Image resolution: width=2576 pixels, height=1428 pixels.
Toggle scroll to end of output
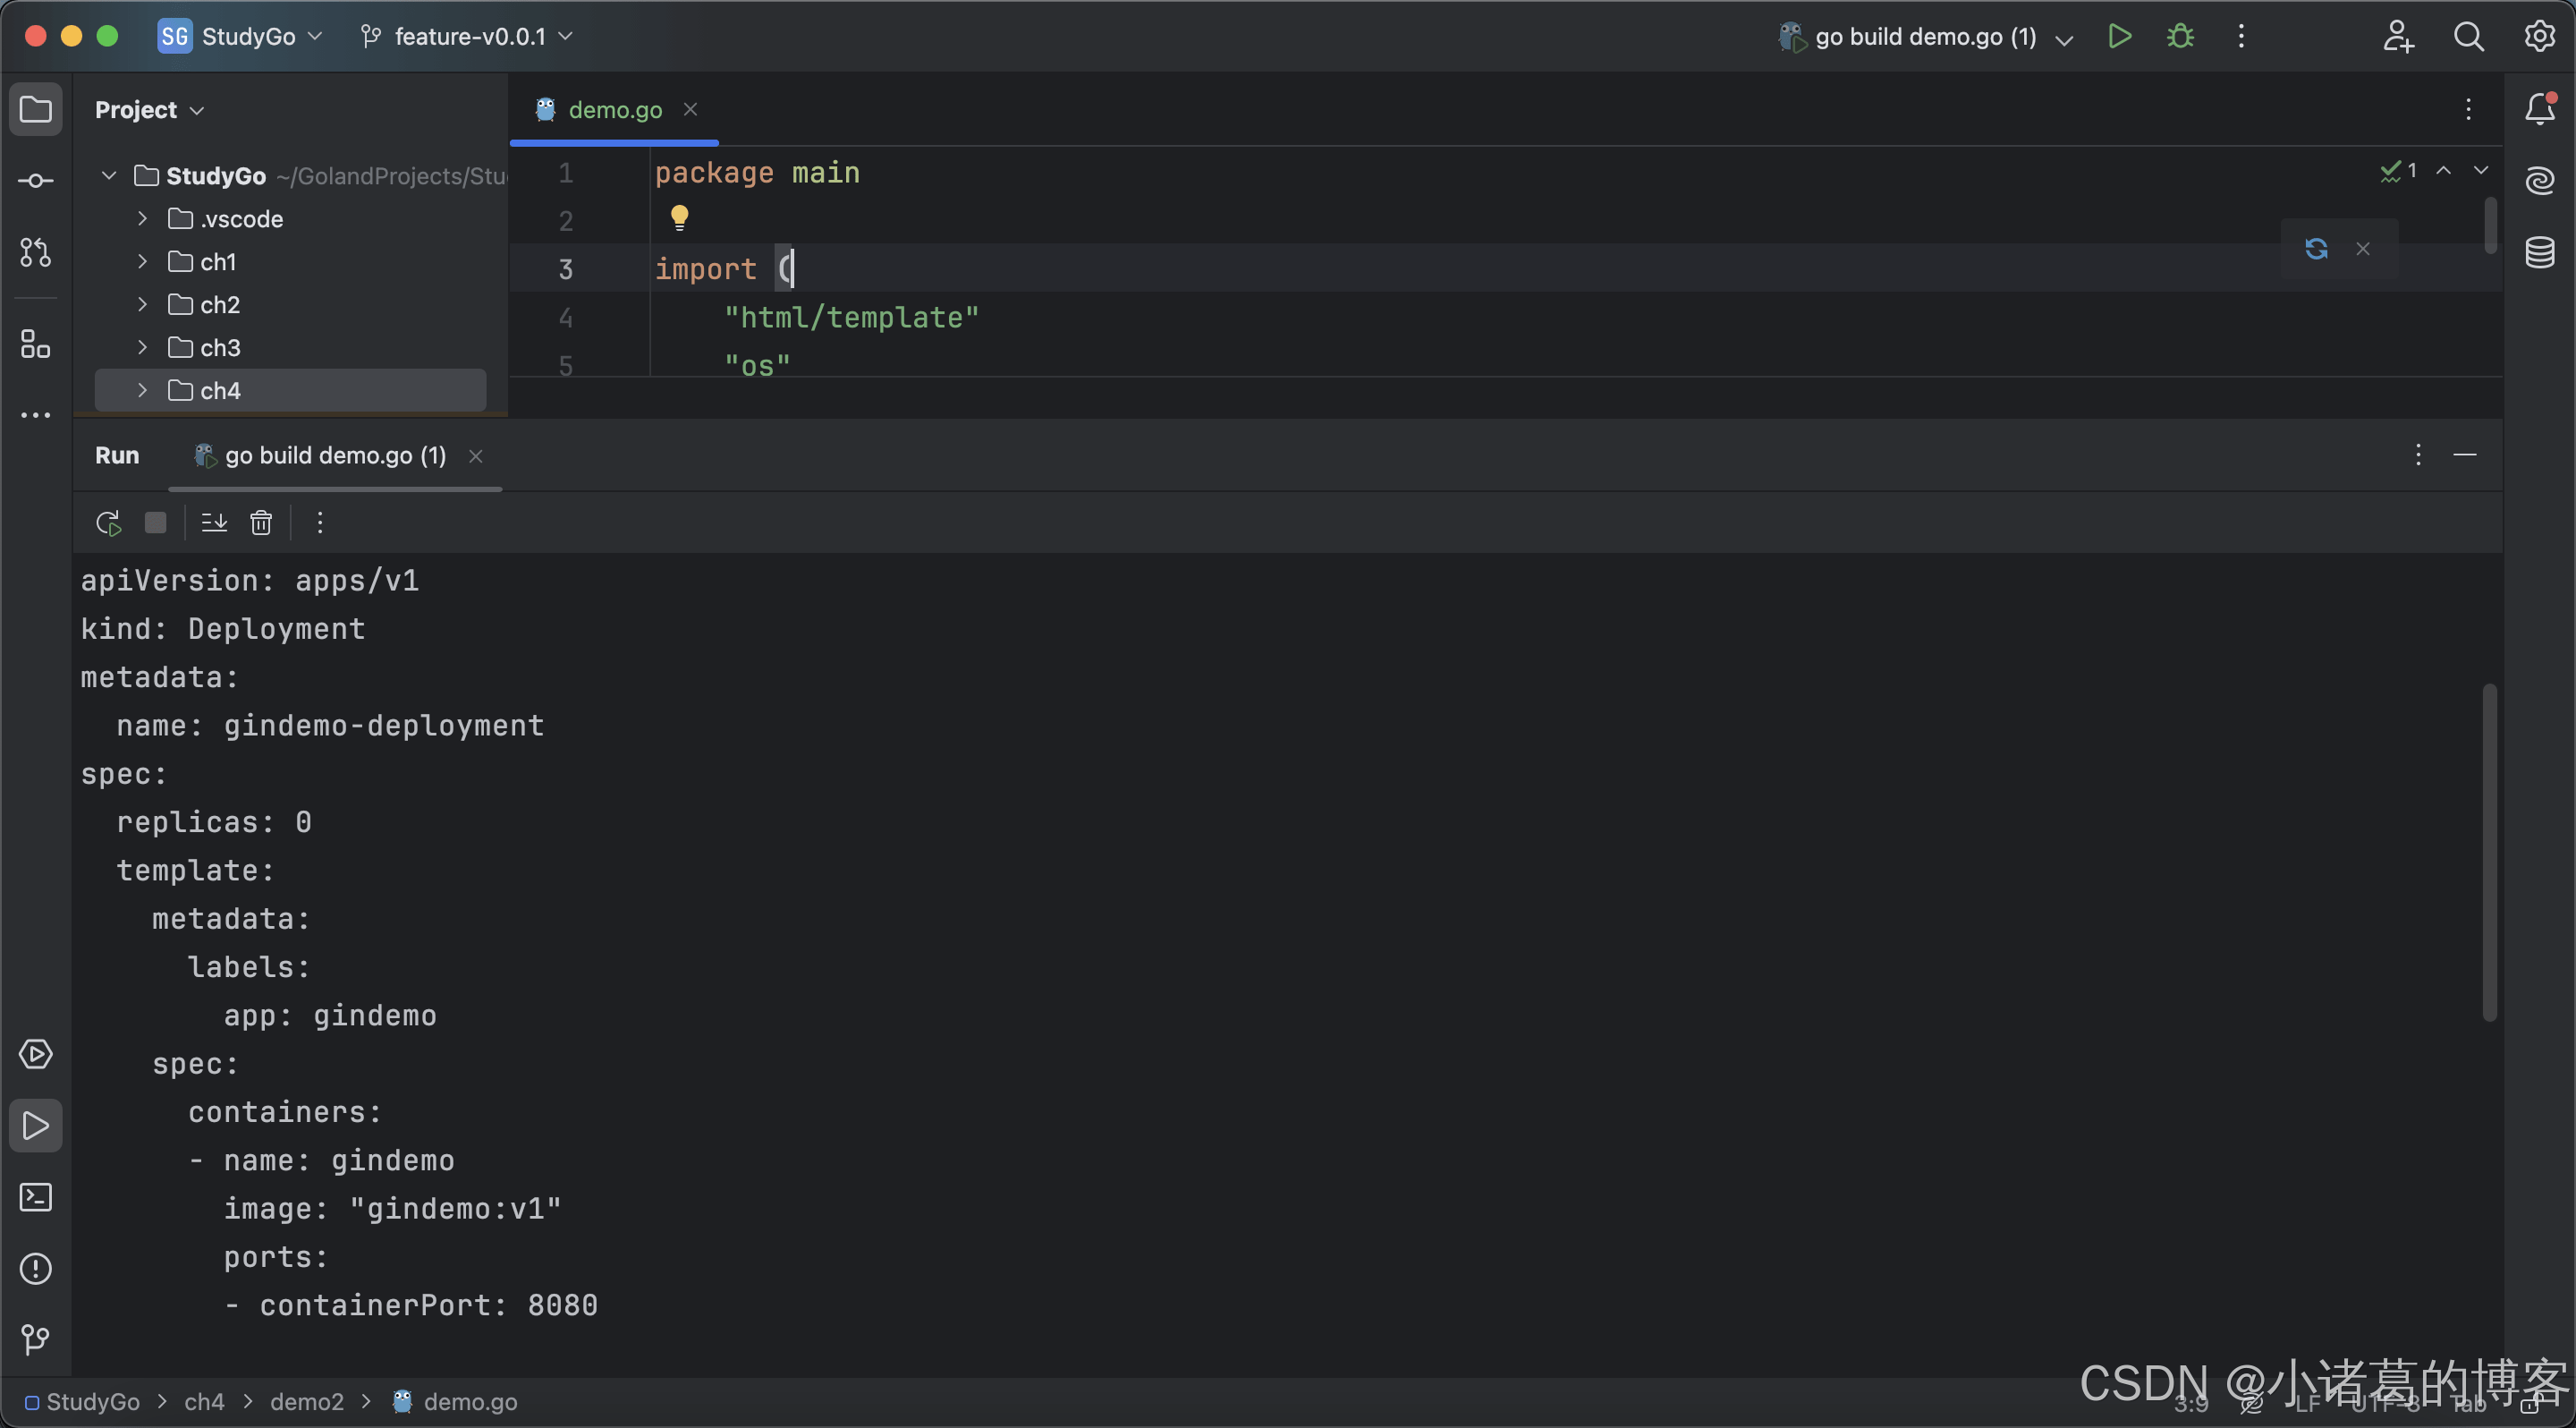point(214,523)
